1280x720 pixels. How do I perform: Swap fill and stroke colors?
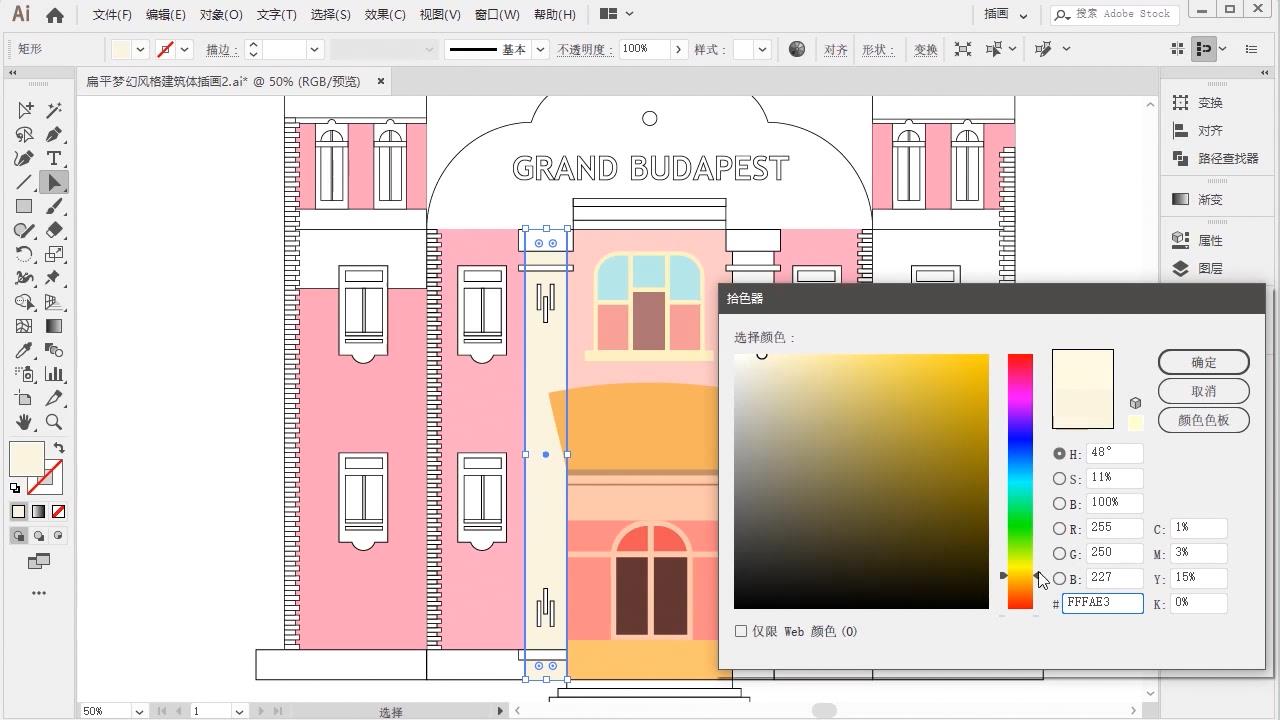pyautogui.click(x=59, y=448)
